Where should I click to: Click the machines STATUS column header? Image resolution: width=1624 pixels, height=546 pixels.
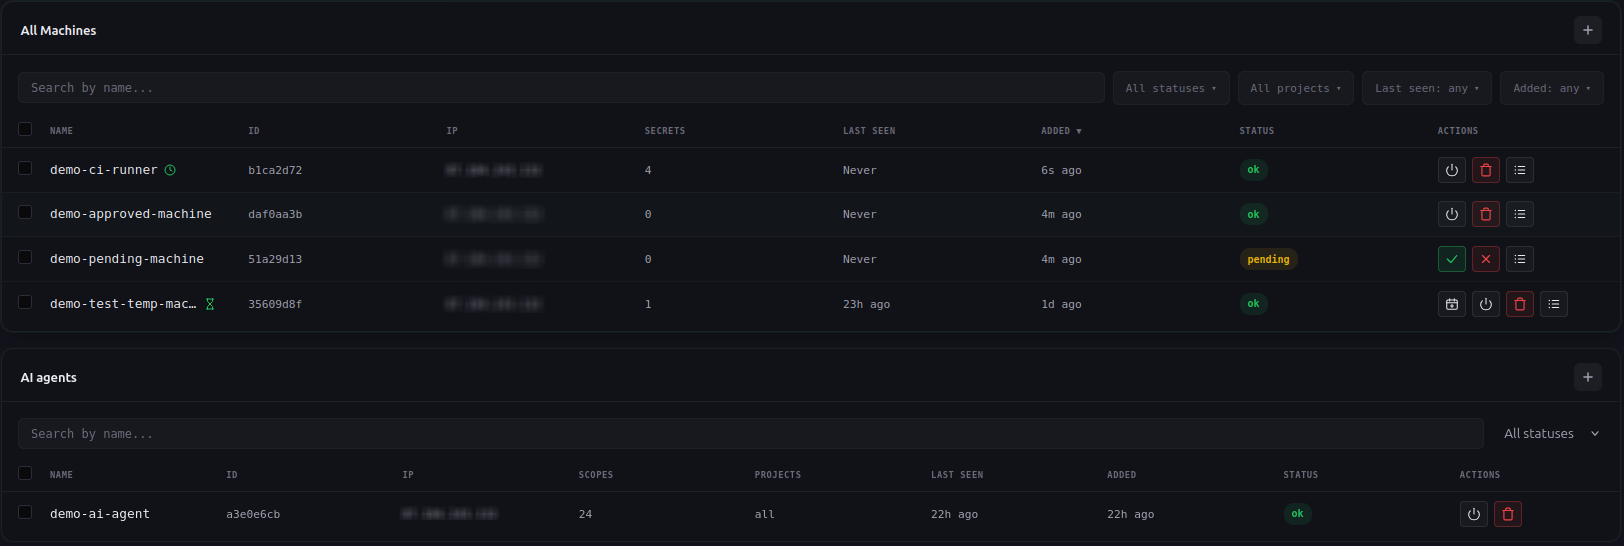[1257, 131]
